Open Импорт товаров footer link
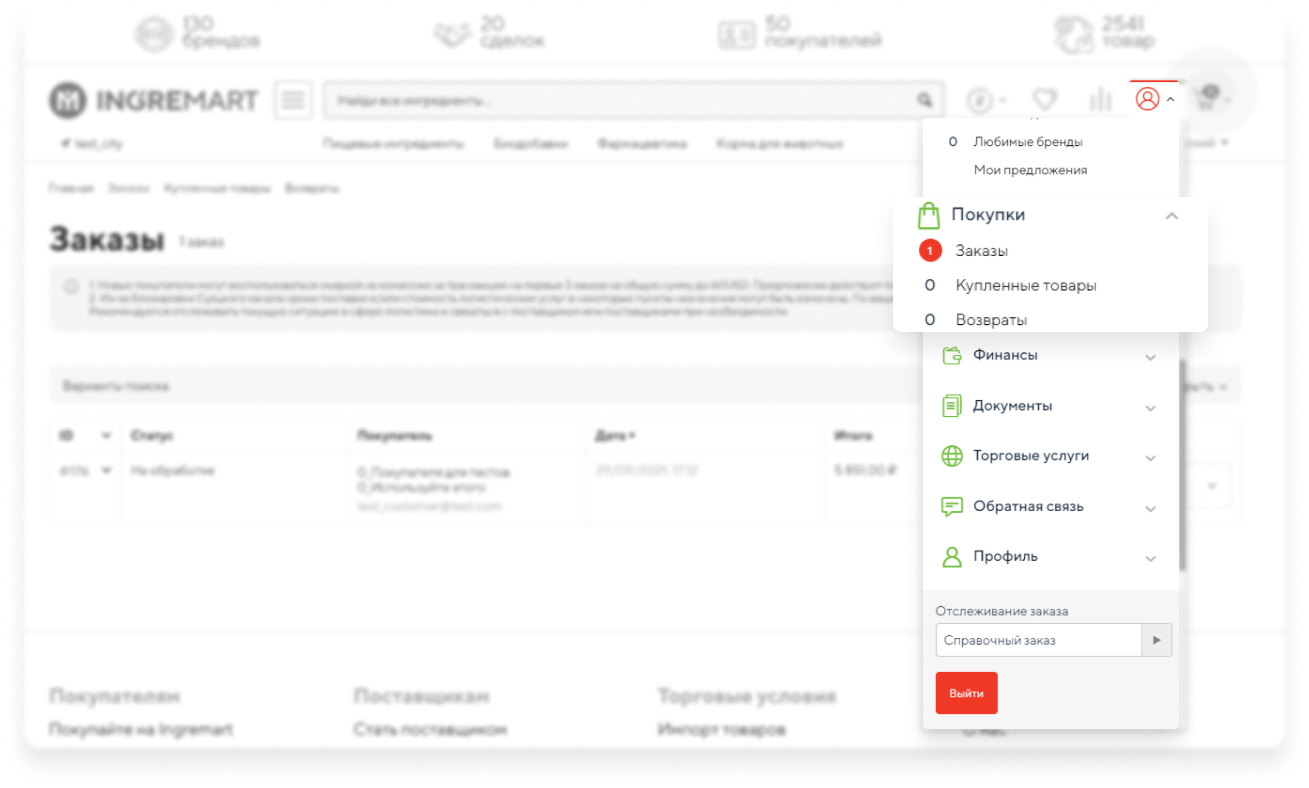 (x=721, y=729)
